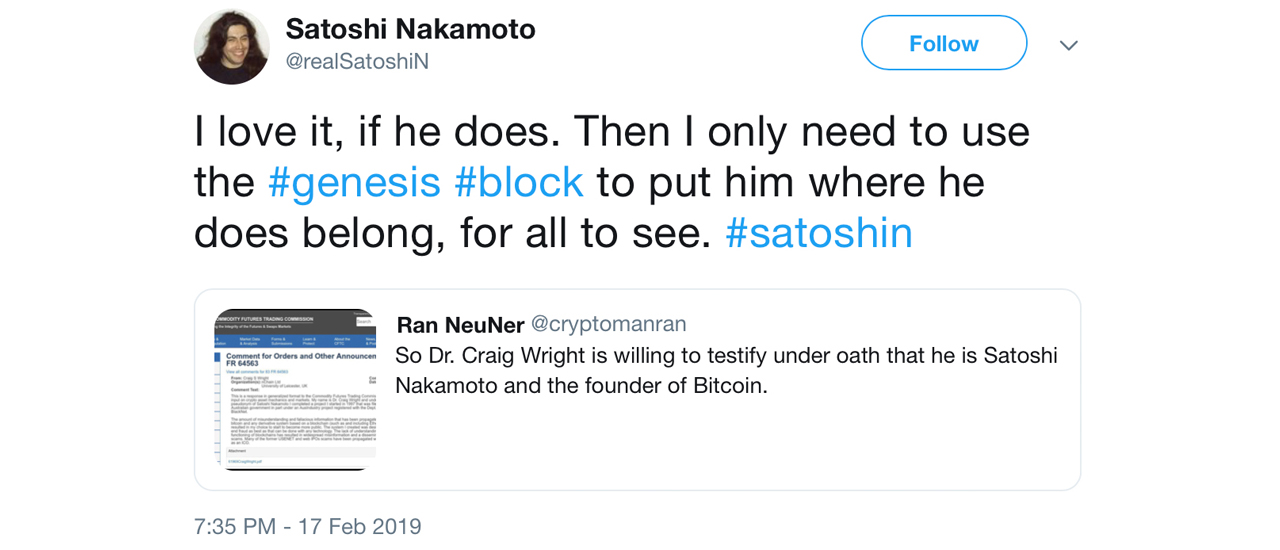
Task: Click the @realSatoshiN handle
Action: click(357, 61)
